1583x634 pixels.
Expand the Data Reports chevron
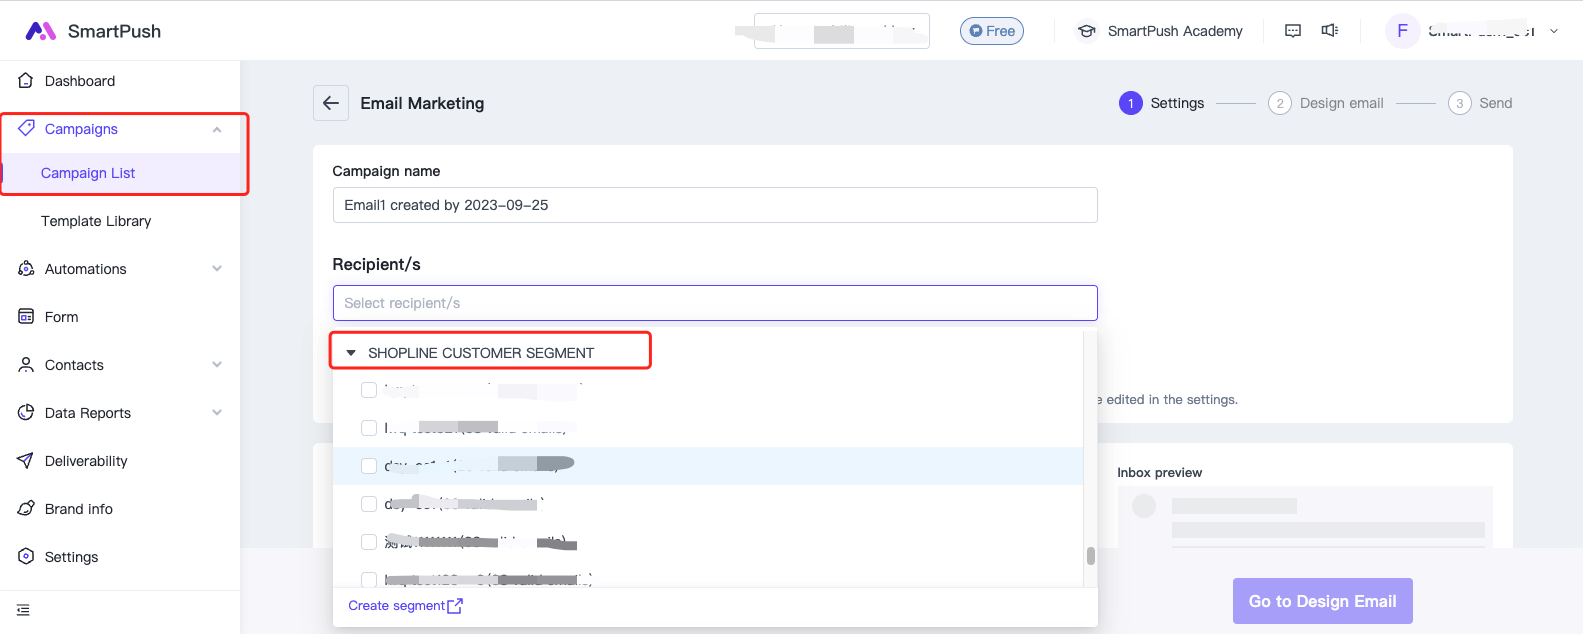click(x=217, y=413)
